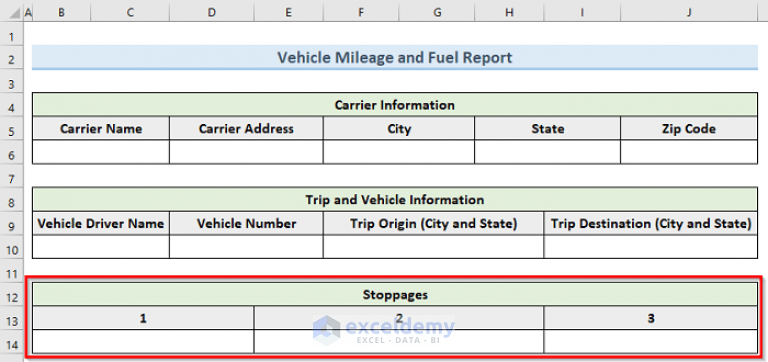Select the Zip Code header cell
This screenshot has width=768, height=362.
[689, 128]
